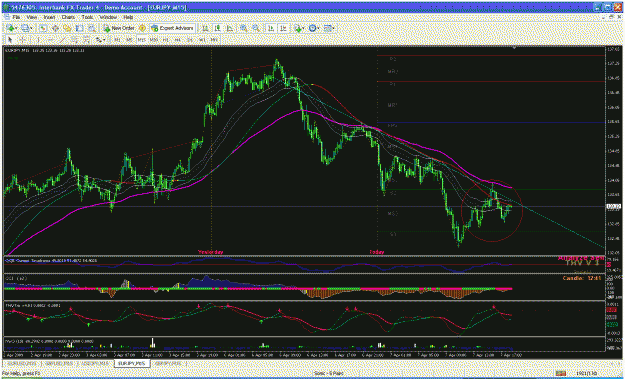This screenshot has height=379, width=625.
Task: Click the 'For Help, press F1' status text
Action: point(21,373)
